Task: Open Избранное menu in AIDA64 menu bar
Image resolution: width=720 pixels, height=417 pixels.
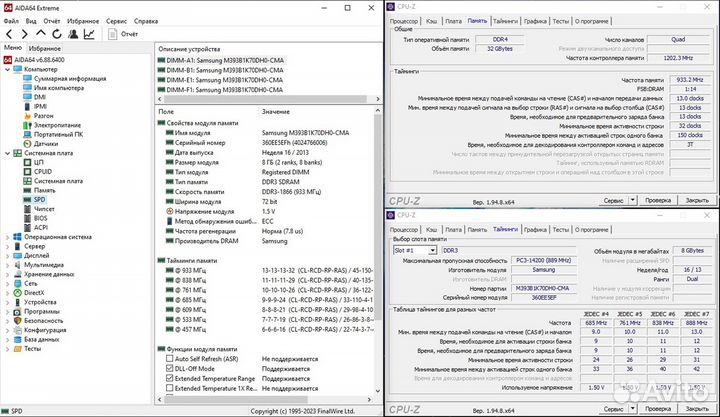Action: pyautogui.click(x=83, y=21)
